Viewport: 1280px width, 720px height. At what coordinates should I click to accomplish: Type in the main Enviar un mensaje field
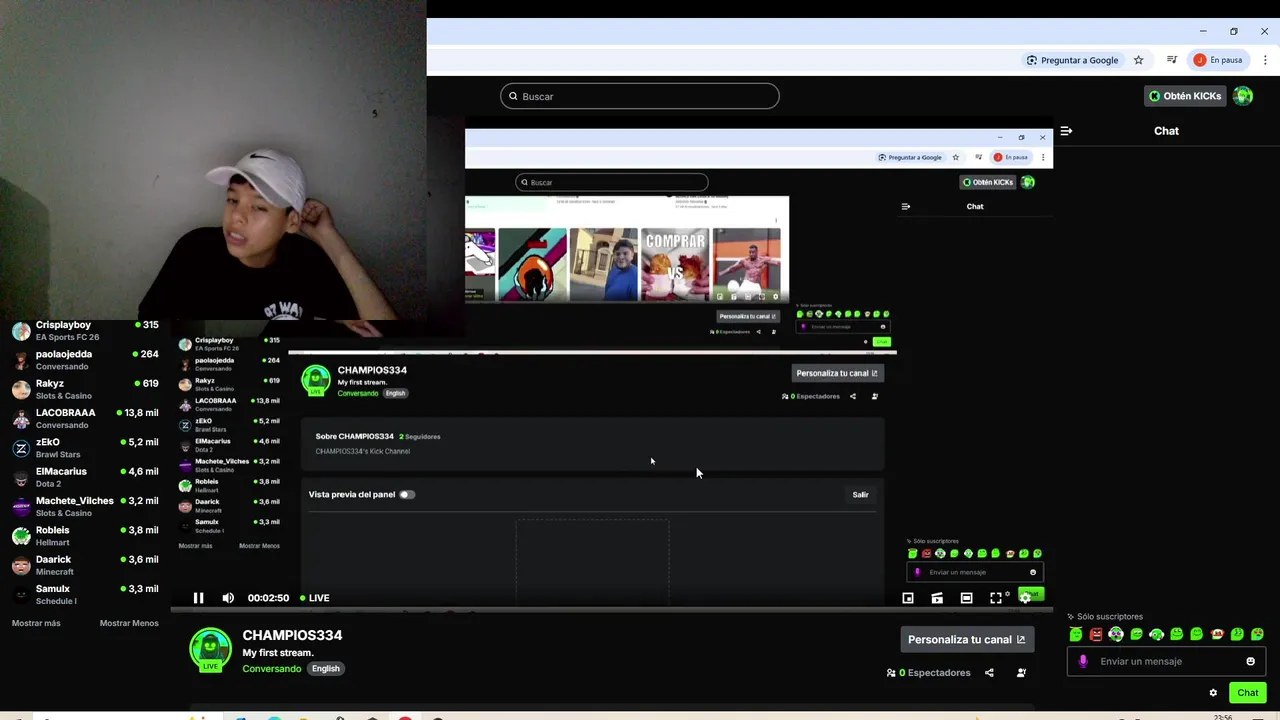click(1166, 661)
